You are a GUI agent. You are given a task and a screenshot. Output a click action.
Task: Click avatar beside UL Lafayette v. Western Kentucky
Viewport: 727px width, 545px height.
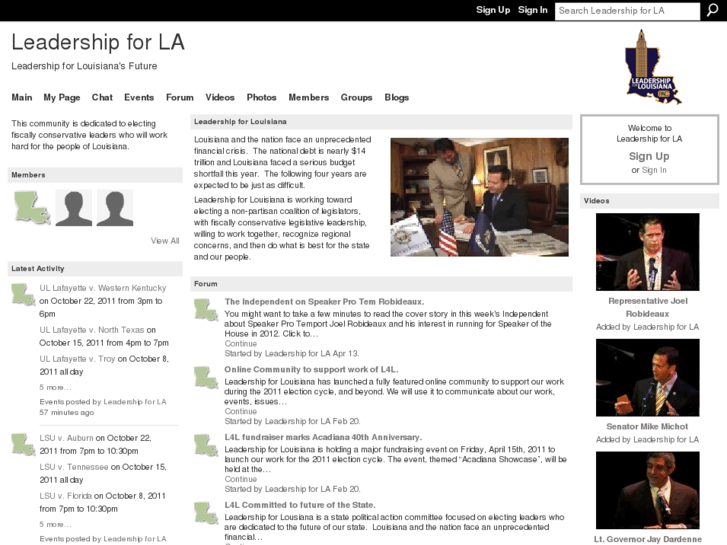click(23, 295)
